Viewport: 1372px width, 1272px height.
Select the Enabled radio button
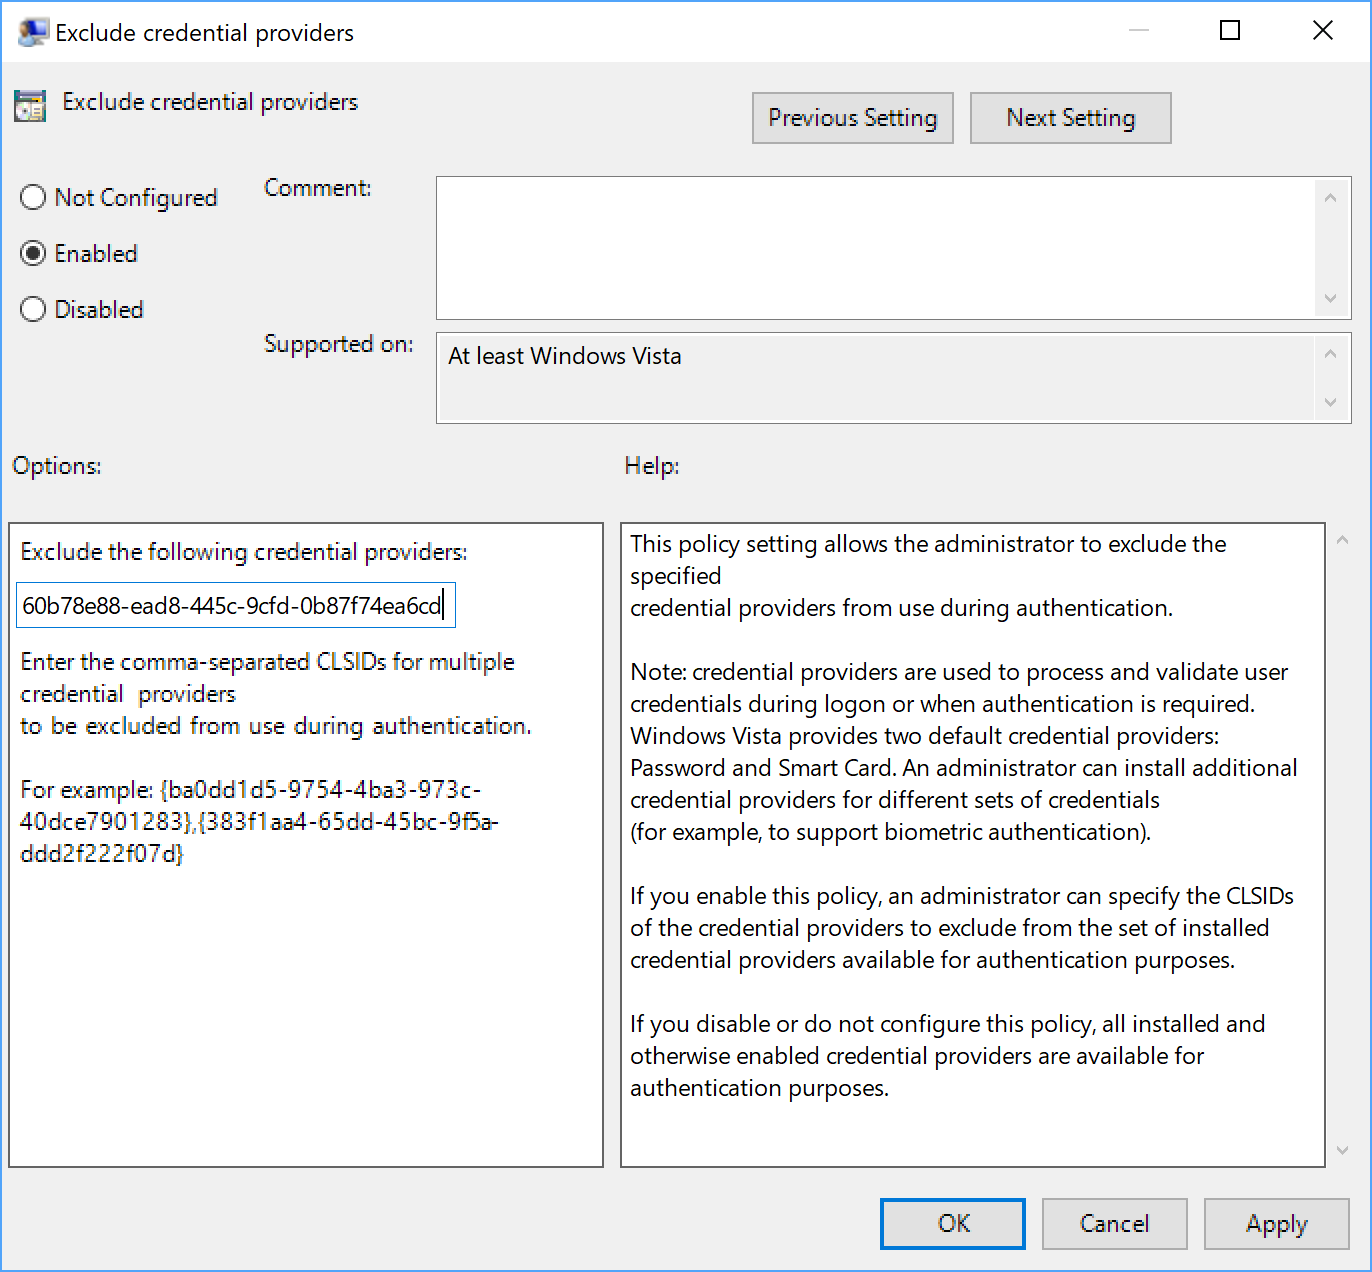33,254
